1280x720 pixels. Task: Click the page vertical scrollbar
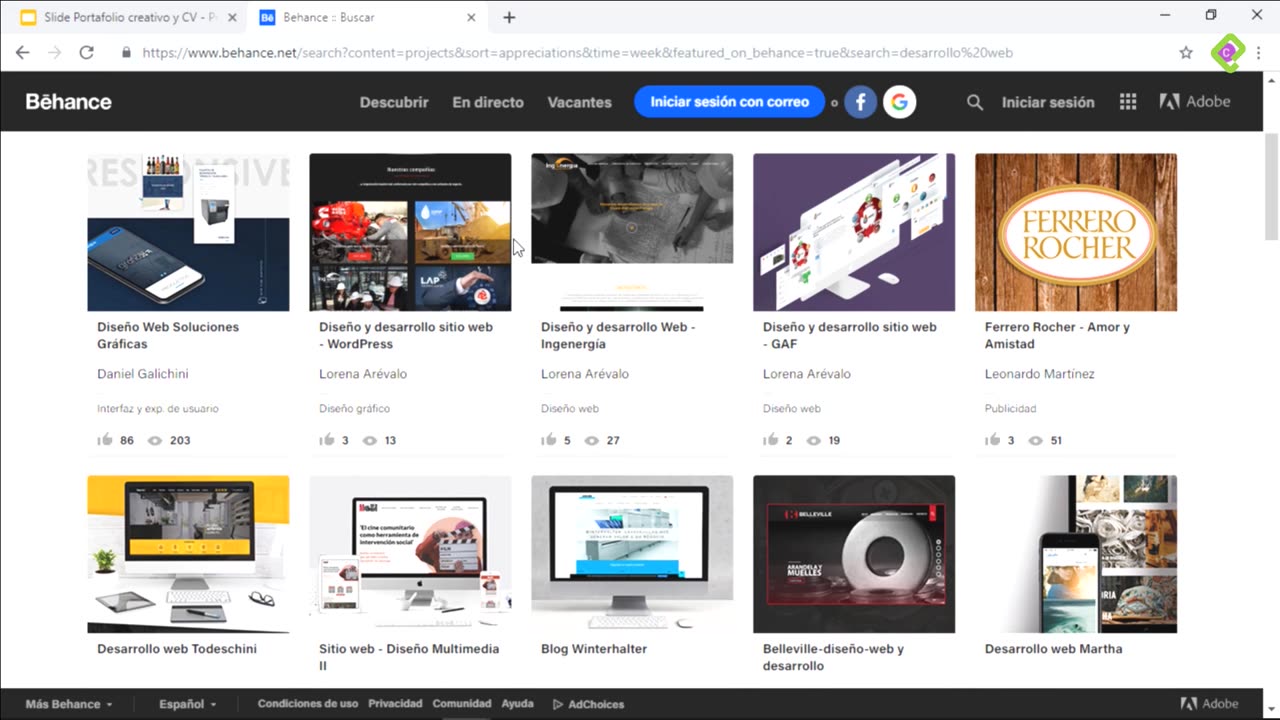point(1272,186)
